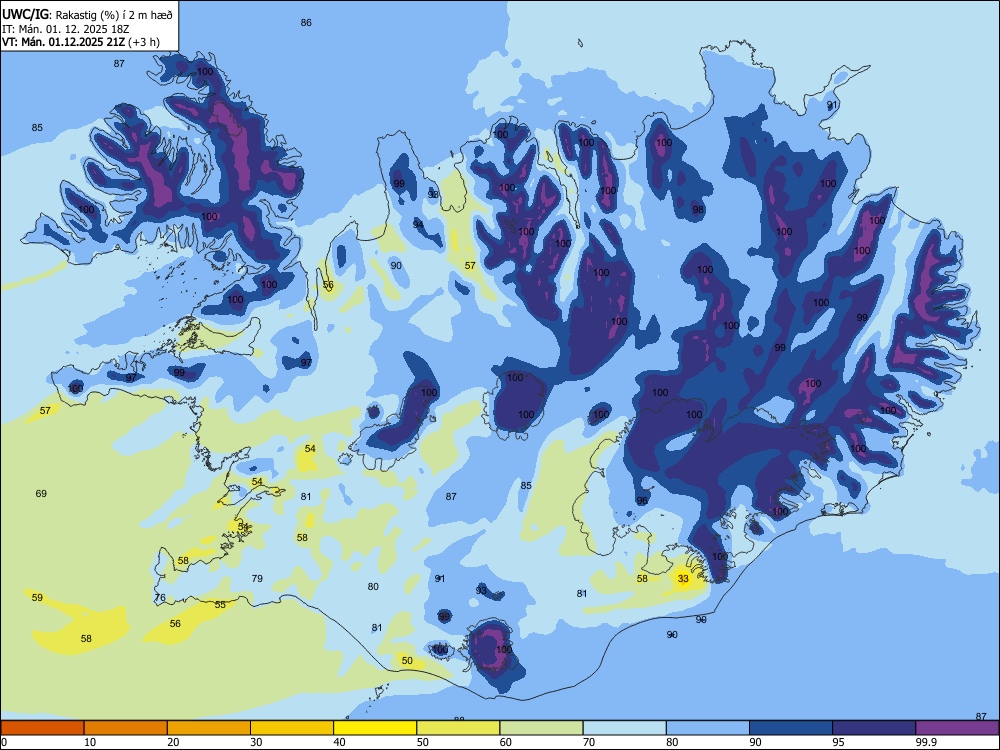
Task: Click the light blue 80–90 legend segment
Action: coord(708,728)
